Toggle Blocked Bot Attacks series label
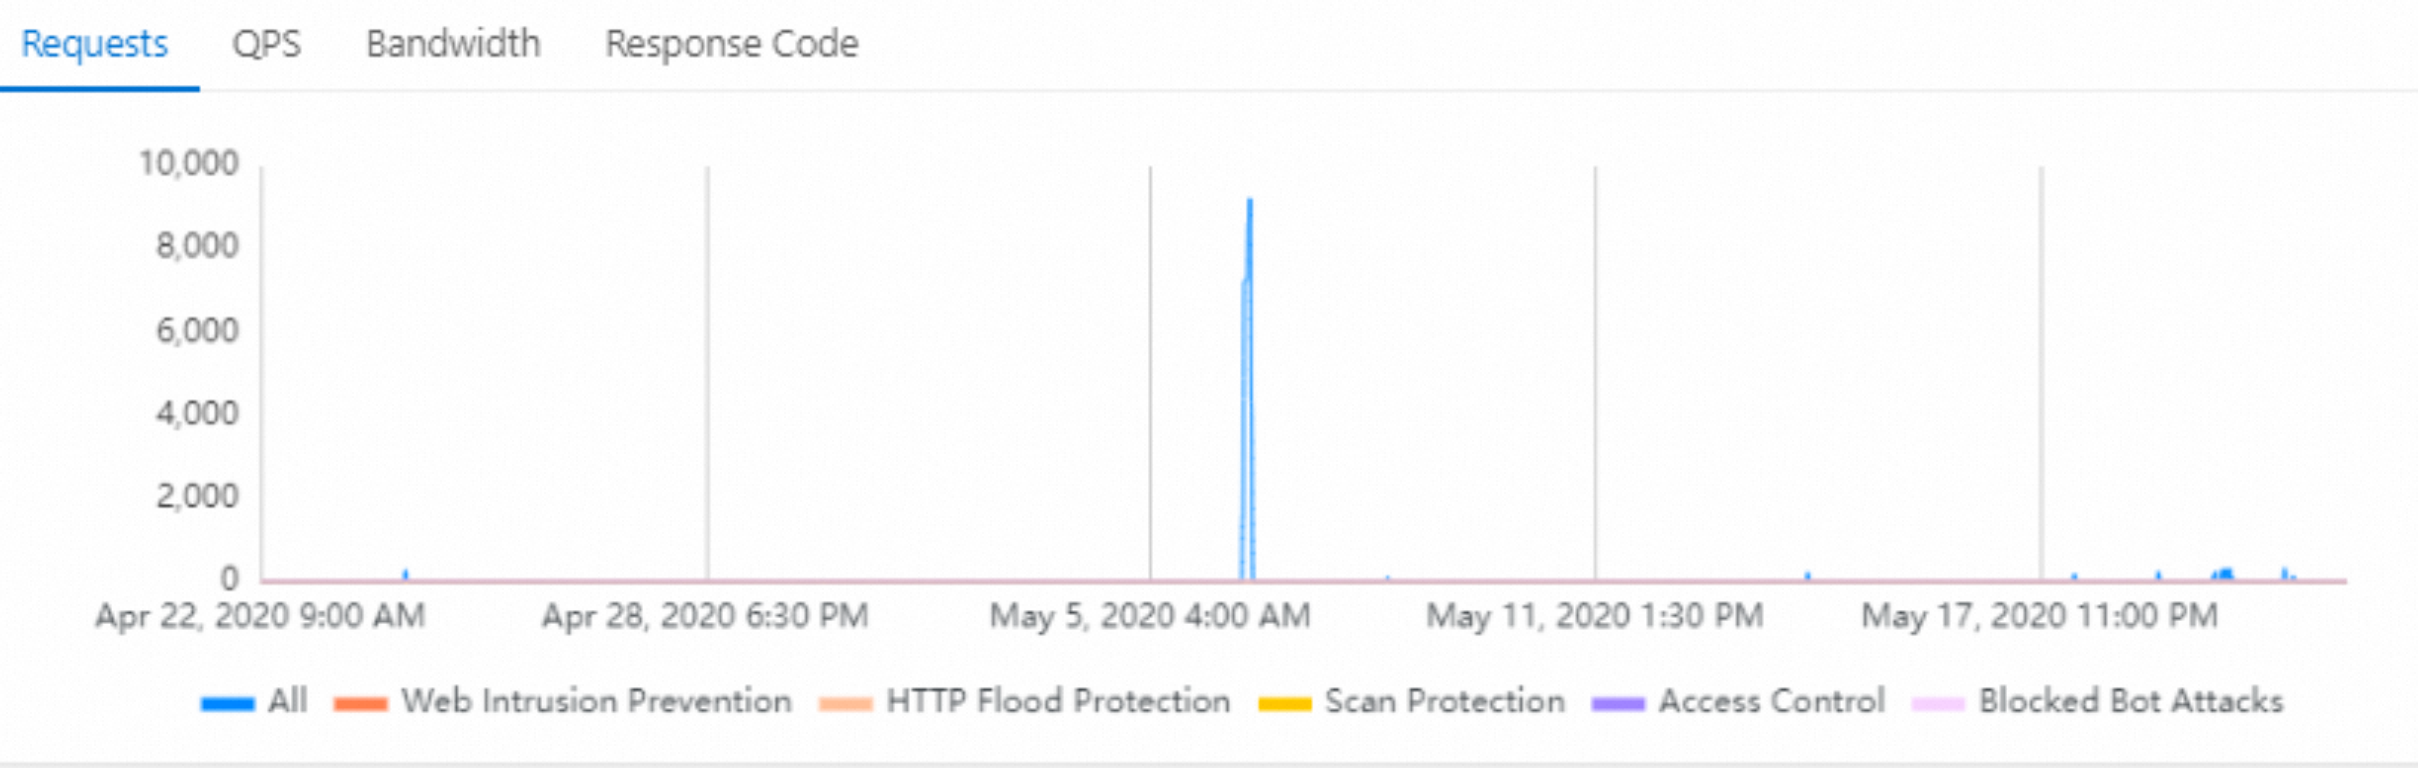2418x768 pixels. point(2130,701)
